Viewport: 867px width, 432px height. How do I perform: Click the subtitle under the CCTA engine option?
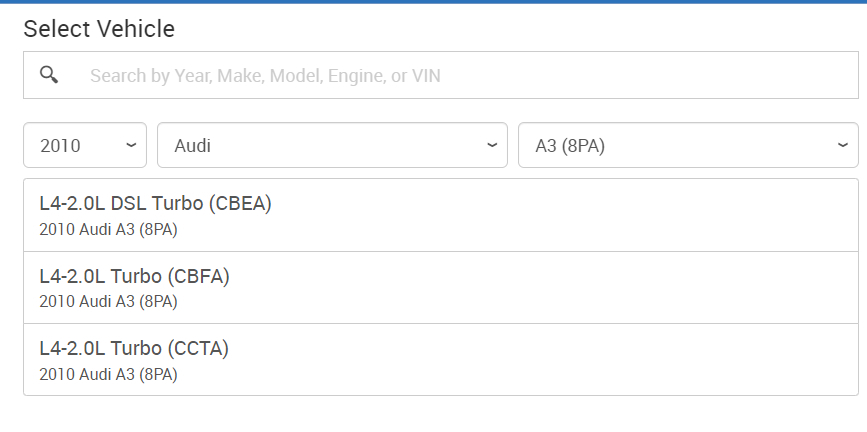tap(108, 374)
